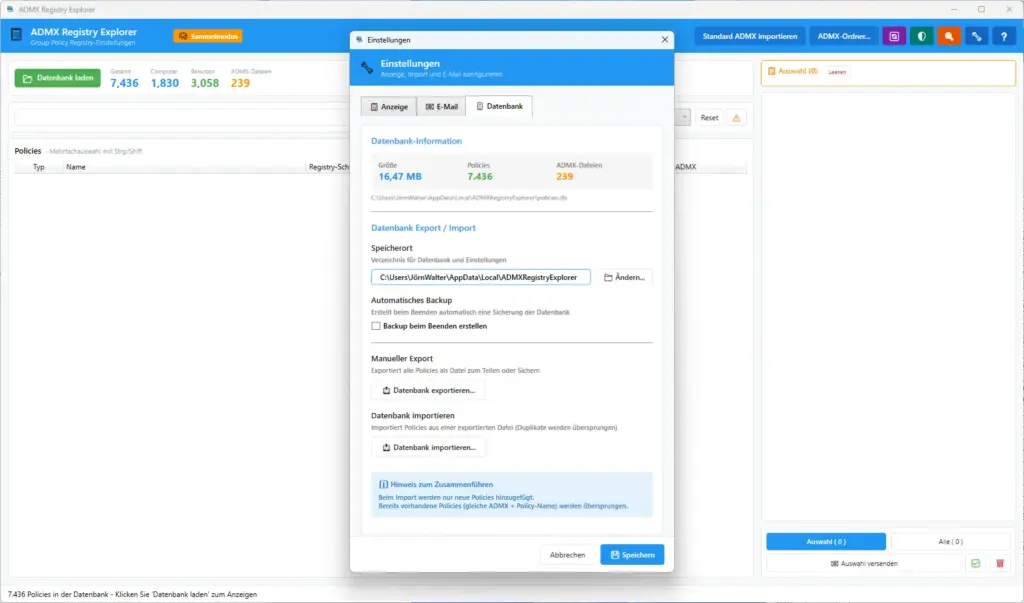1024x603 pixels.
Task: Click the green shield icon button
Action: coord(921,36)
